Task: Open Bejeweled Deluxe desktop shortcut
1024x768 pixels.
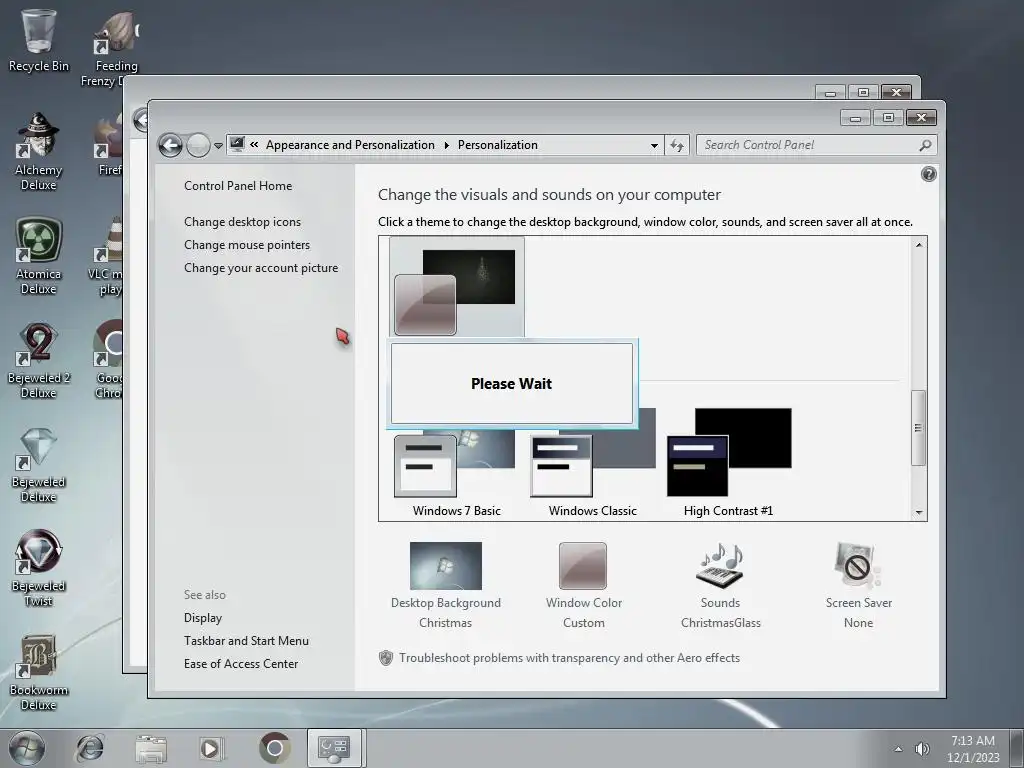Action: pos(39,465)
